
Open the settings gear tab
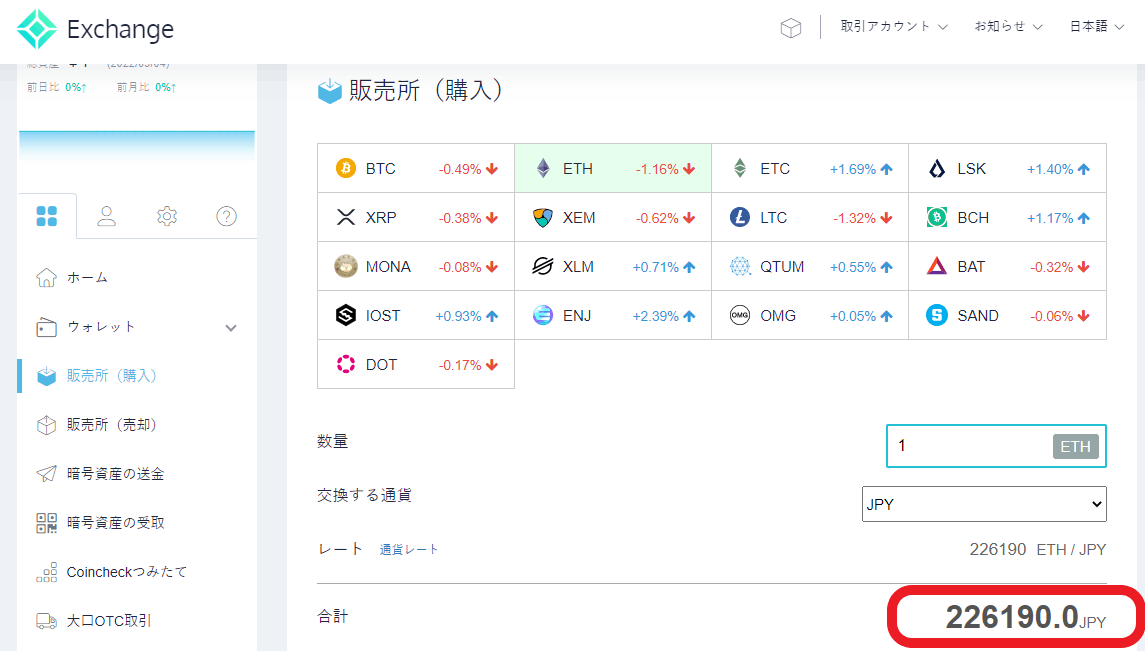(167, 216)
